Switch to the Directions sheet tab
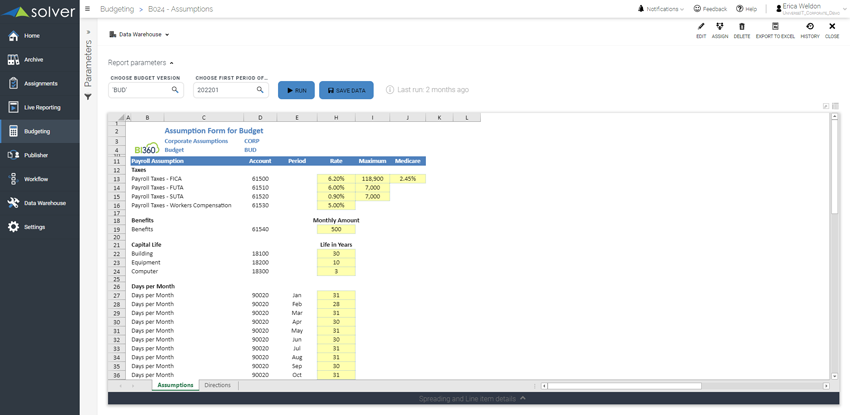850x415 pixels. click(217, 385)
